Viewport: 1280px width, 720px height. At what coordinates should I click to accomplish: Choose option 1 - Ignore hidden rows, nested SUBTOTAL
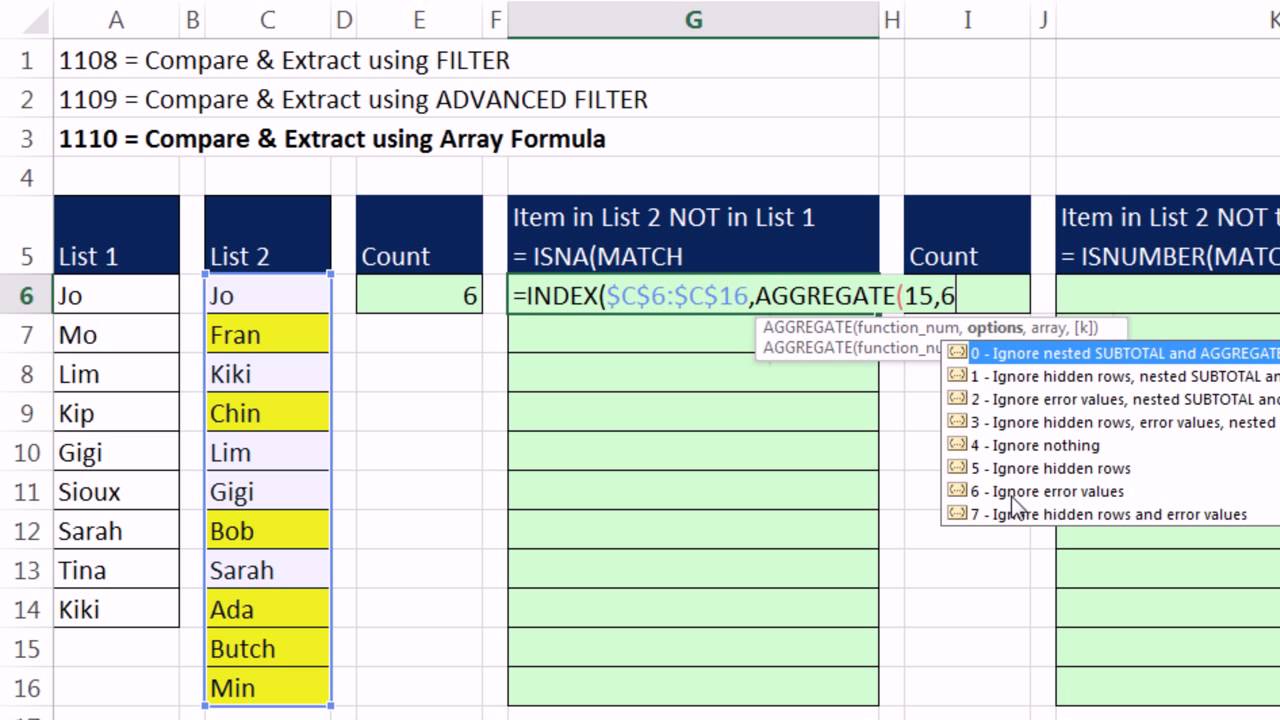point(1113,376)
